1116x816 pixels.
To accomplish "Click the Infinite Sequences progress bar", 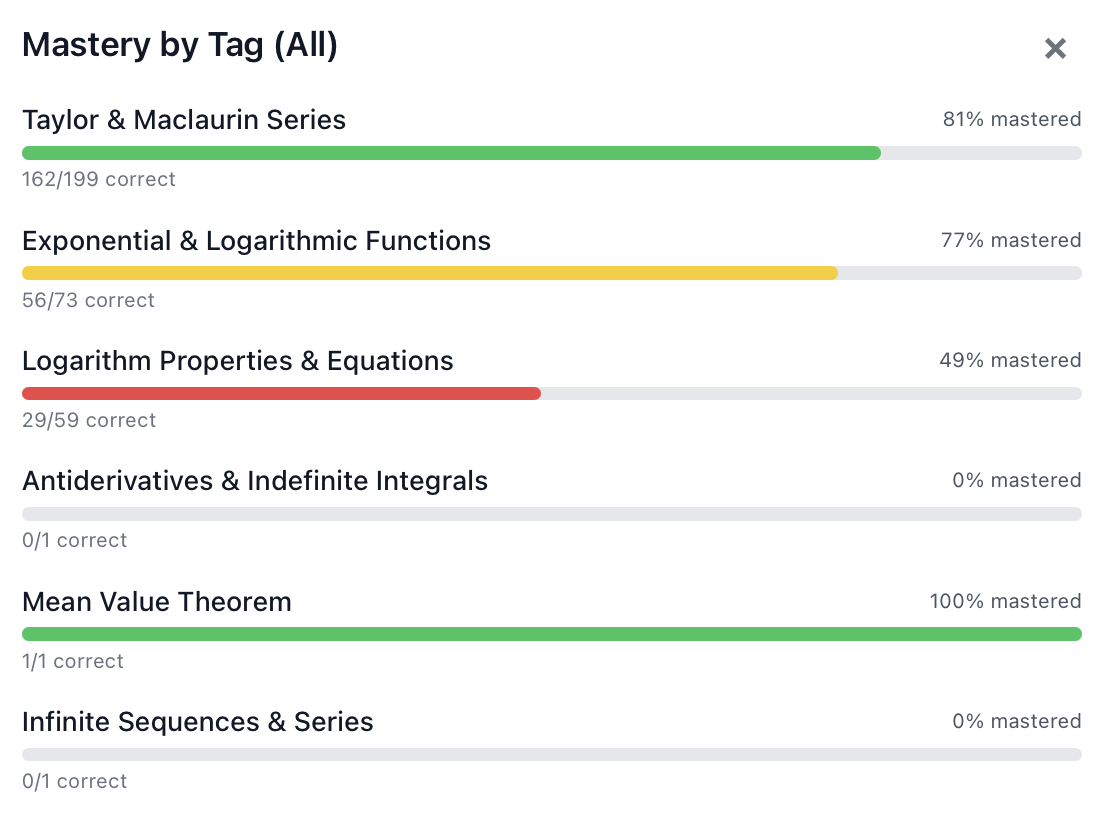I will (x=550, y=754).
